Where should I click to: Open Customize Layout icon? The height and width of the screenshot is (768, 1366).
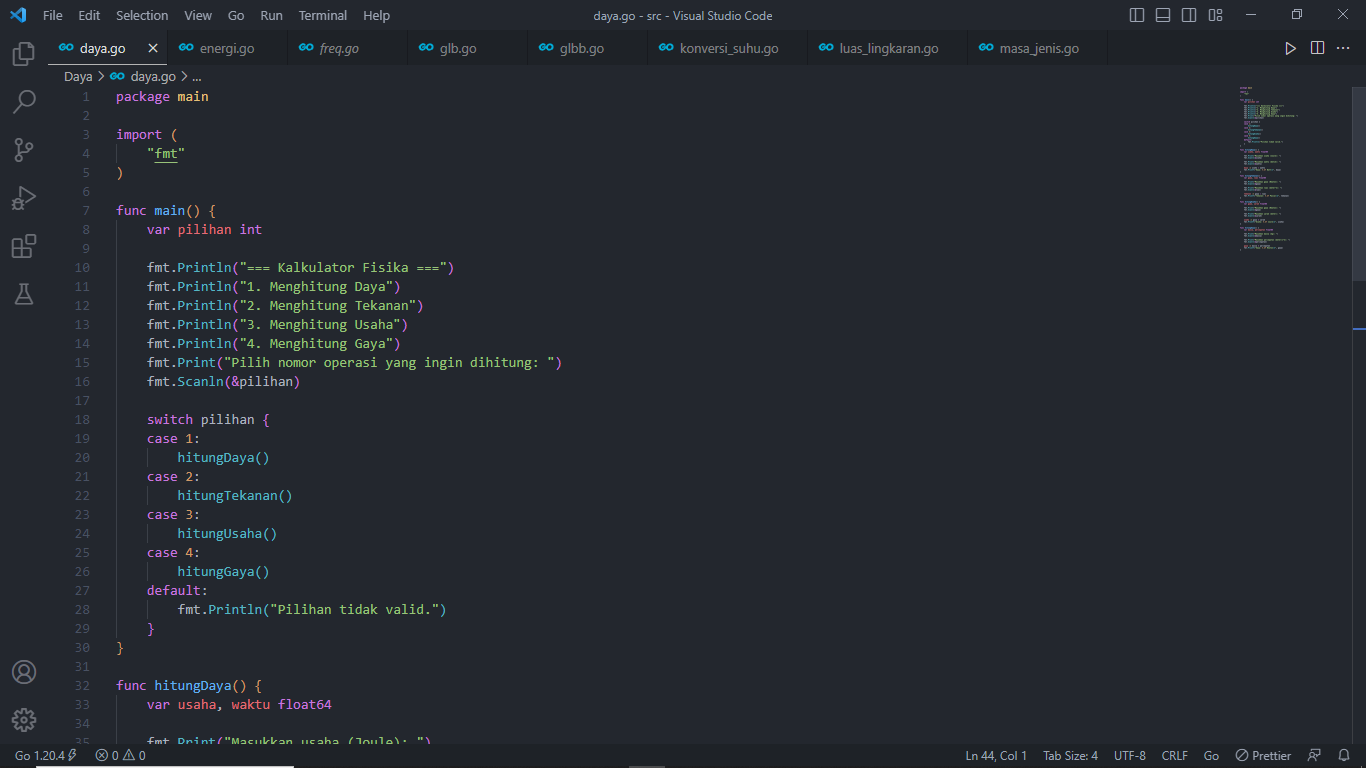pyautogui.click(x=1215, y=15)
